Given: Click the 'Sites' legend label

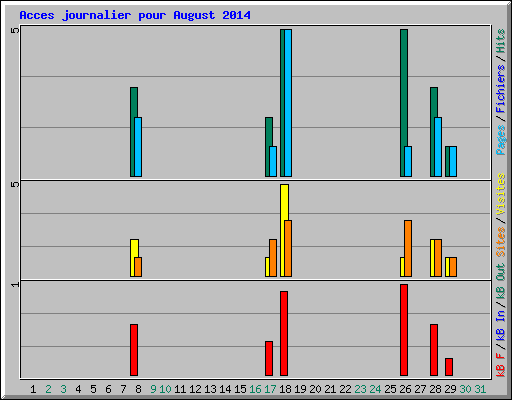Looking at the screenshot, I should pos(501,242).
